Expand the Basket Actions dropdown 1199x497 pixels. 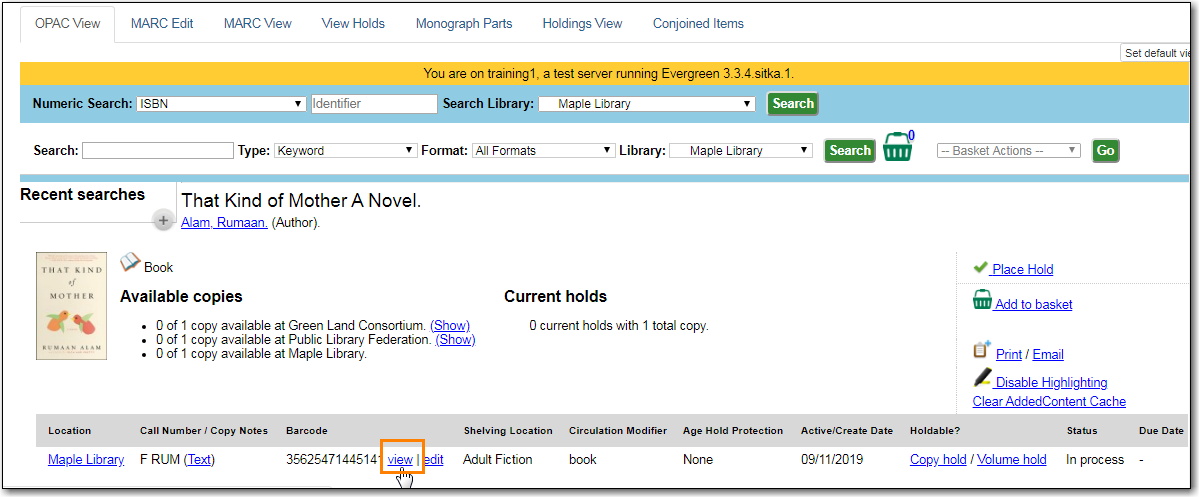pos(1008,150)
